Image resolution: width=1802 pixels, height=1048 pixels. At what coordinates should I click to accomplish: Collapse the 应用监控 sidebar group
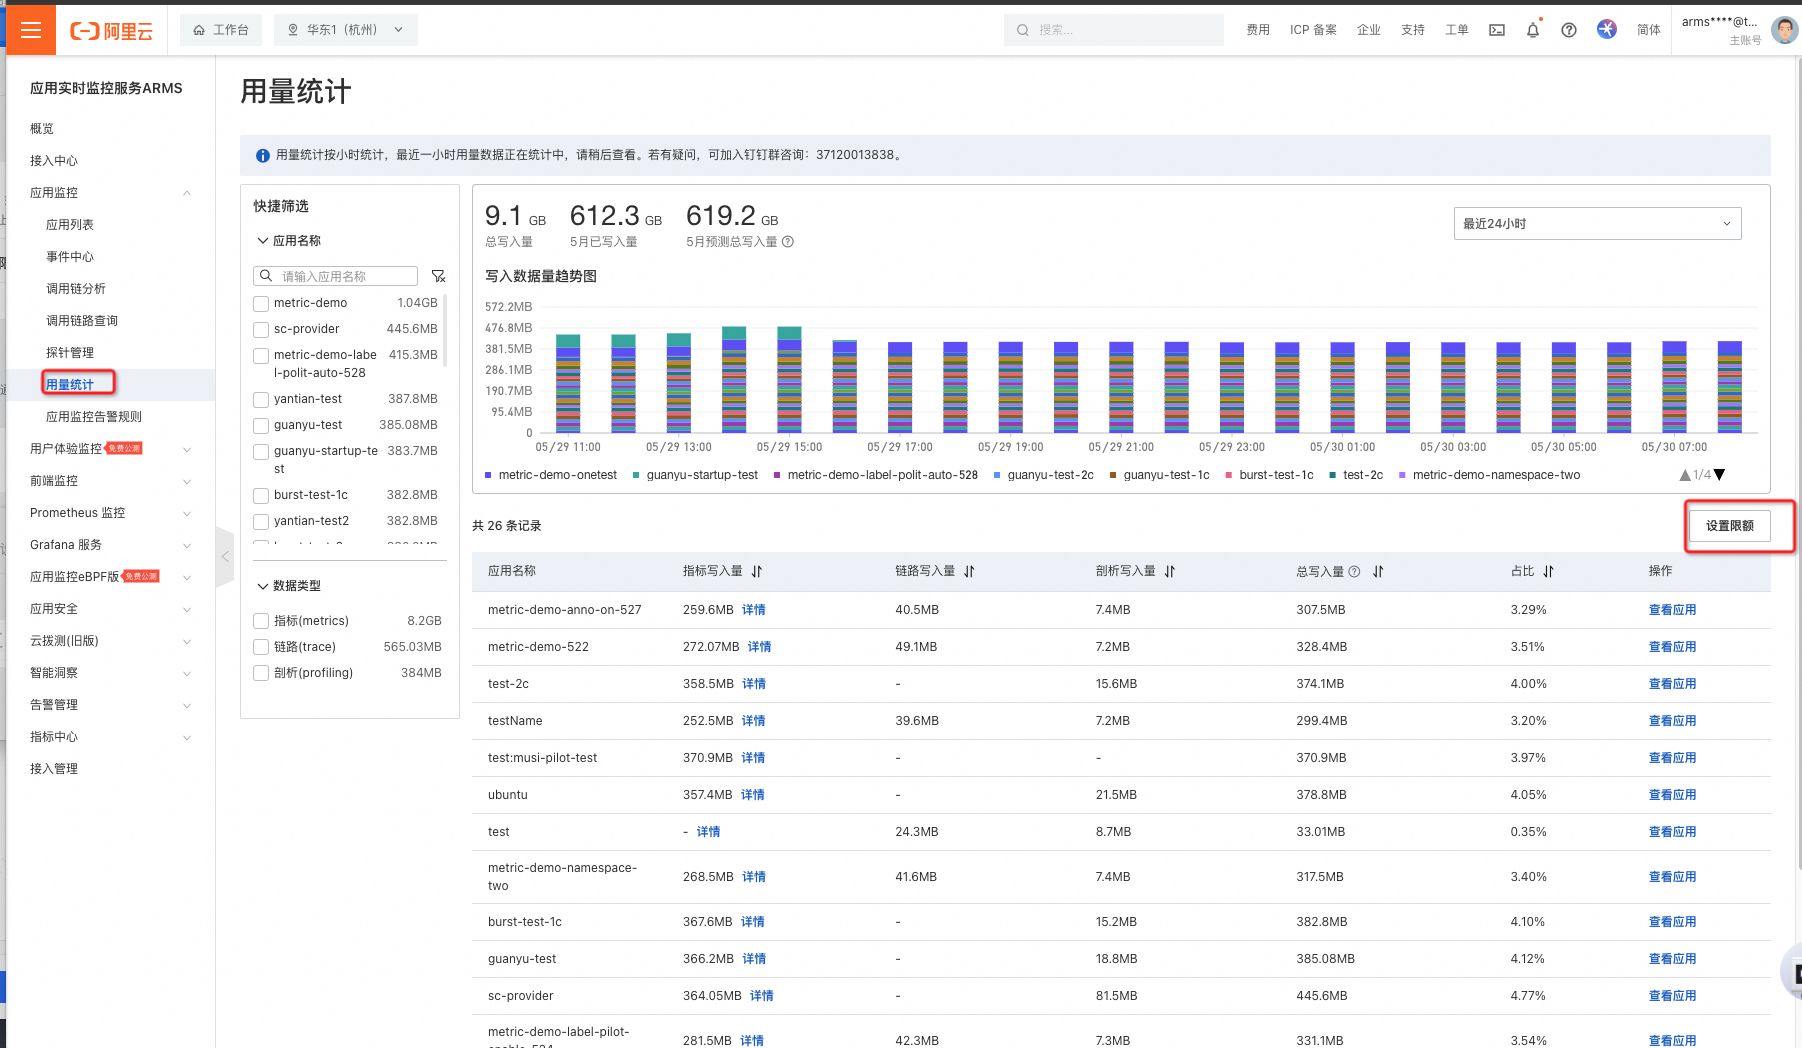(x=187, y=193)
